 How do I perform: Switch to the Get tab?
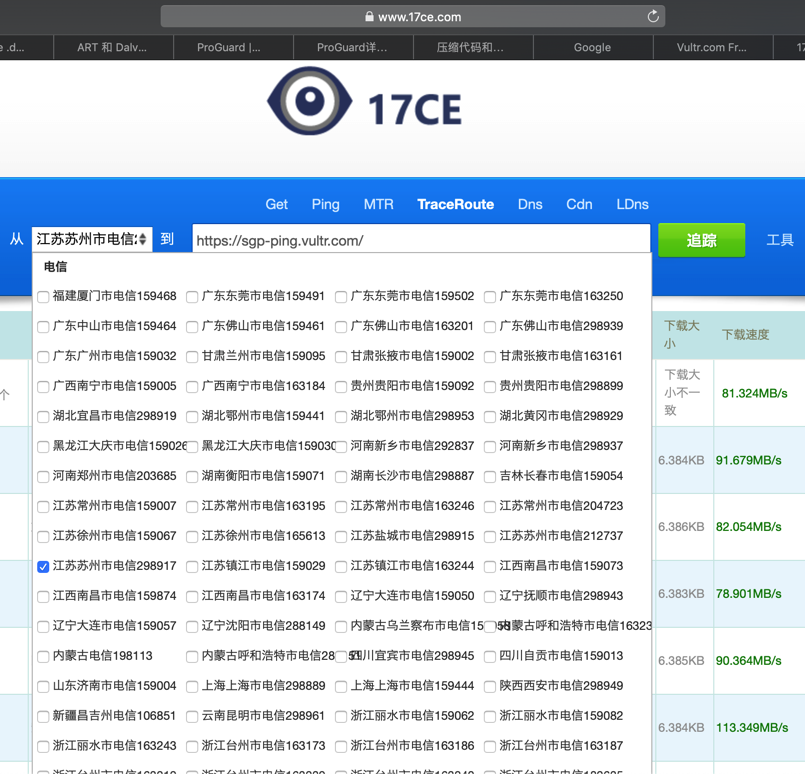point(276,204)
